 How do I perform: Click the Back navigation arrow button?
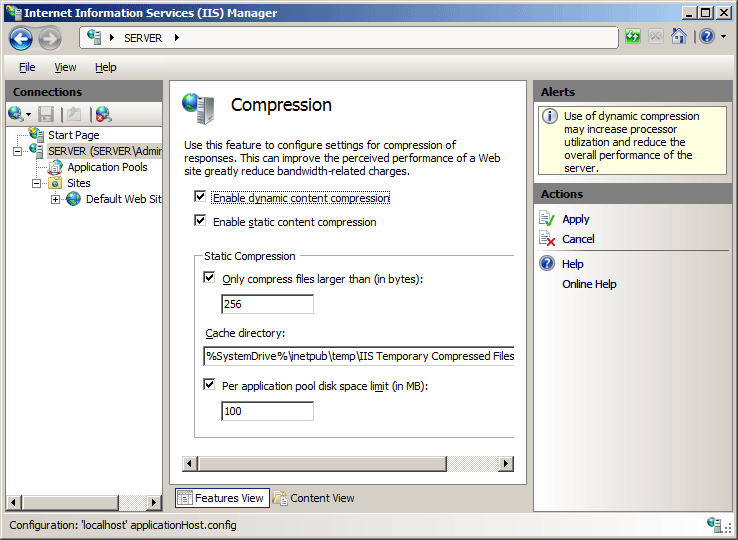click(x=21, y=38)
